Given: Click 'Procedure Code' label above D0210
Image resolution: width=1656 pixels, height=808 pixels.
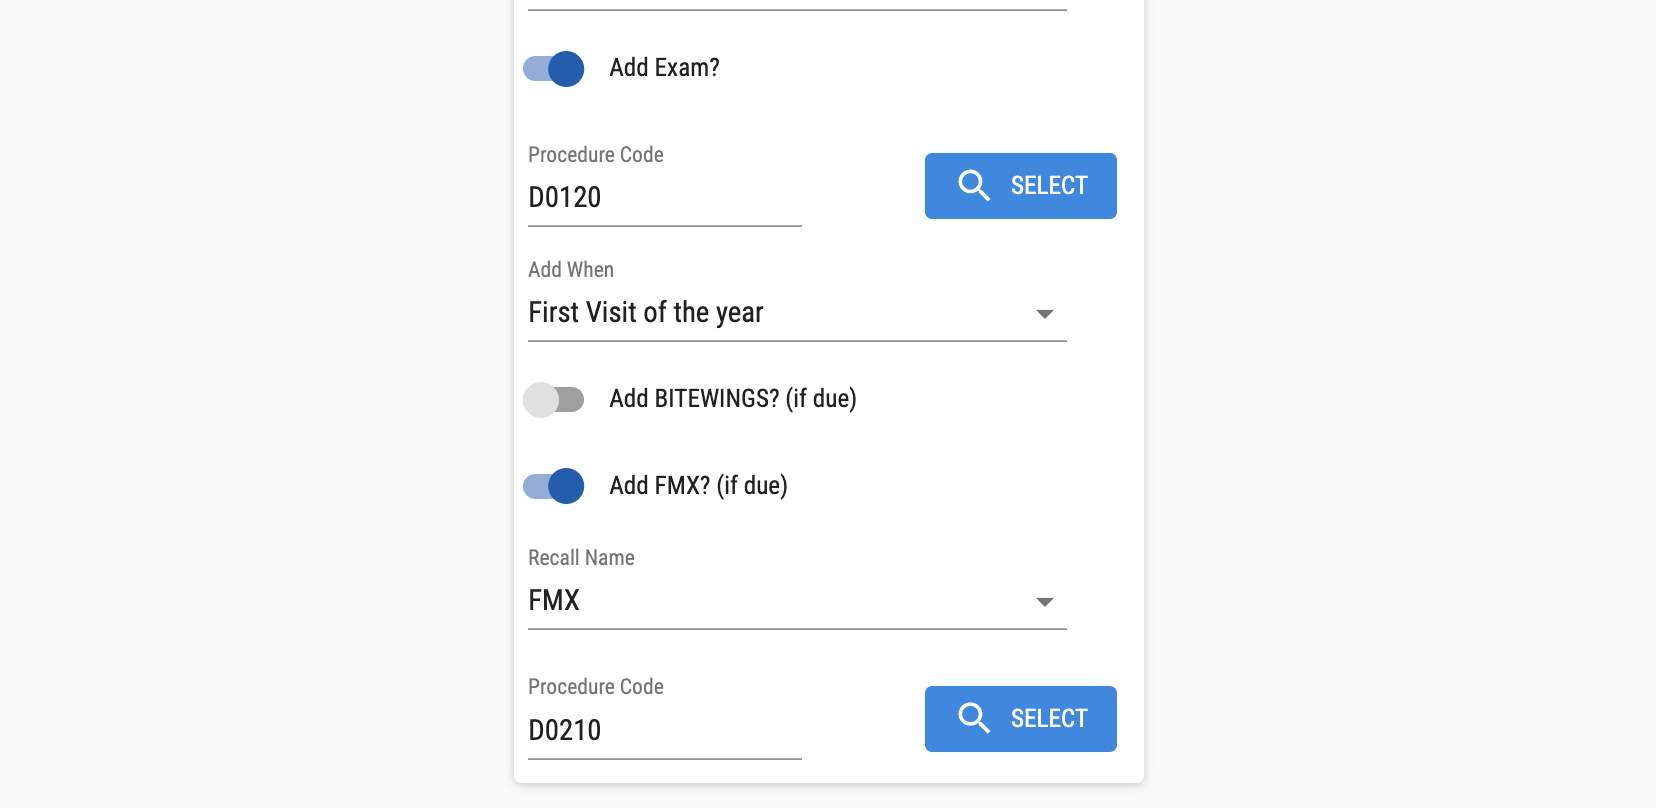Looking at the screenshot, I should pos(595,687).
